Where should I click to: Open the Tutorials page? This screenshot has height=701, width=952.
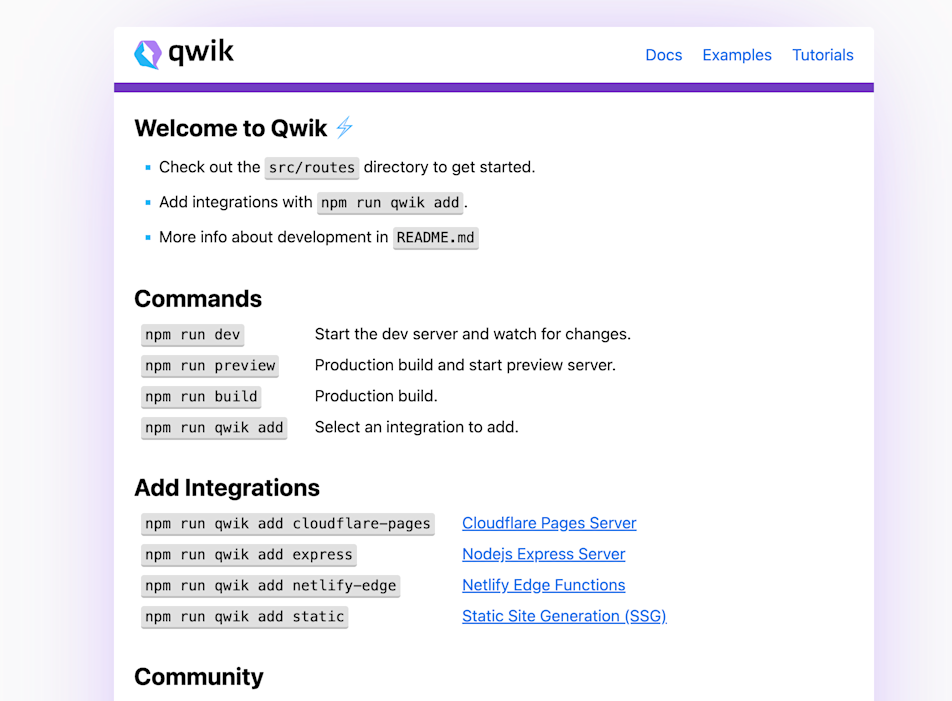click(822, 55)
